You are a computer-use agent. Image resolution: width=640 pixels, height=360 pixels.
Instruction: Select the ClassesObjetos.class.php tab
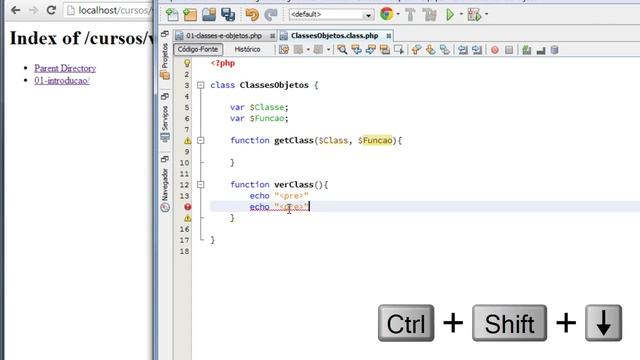point(334,36)
